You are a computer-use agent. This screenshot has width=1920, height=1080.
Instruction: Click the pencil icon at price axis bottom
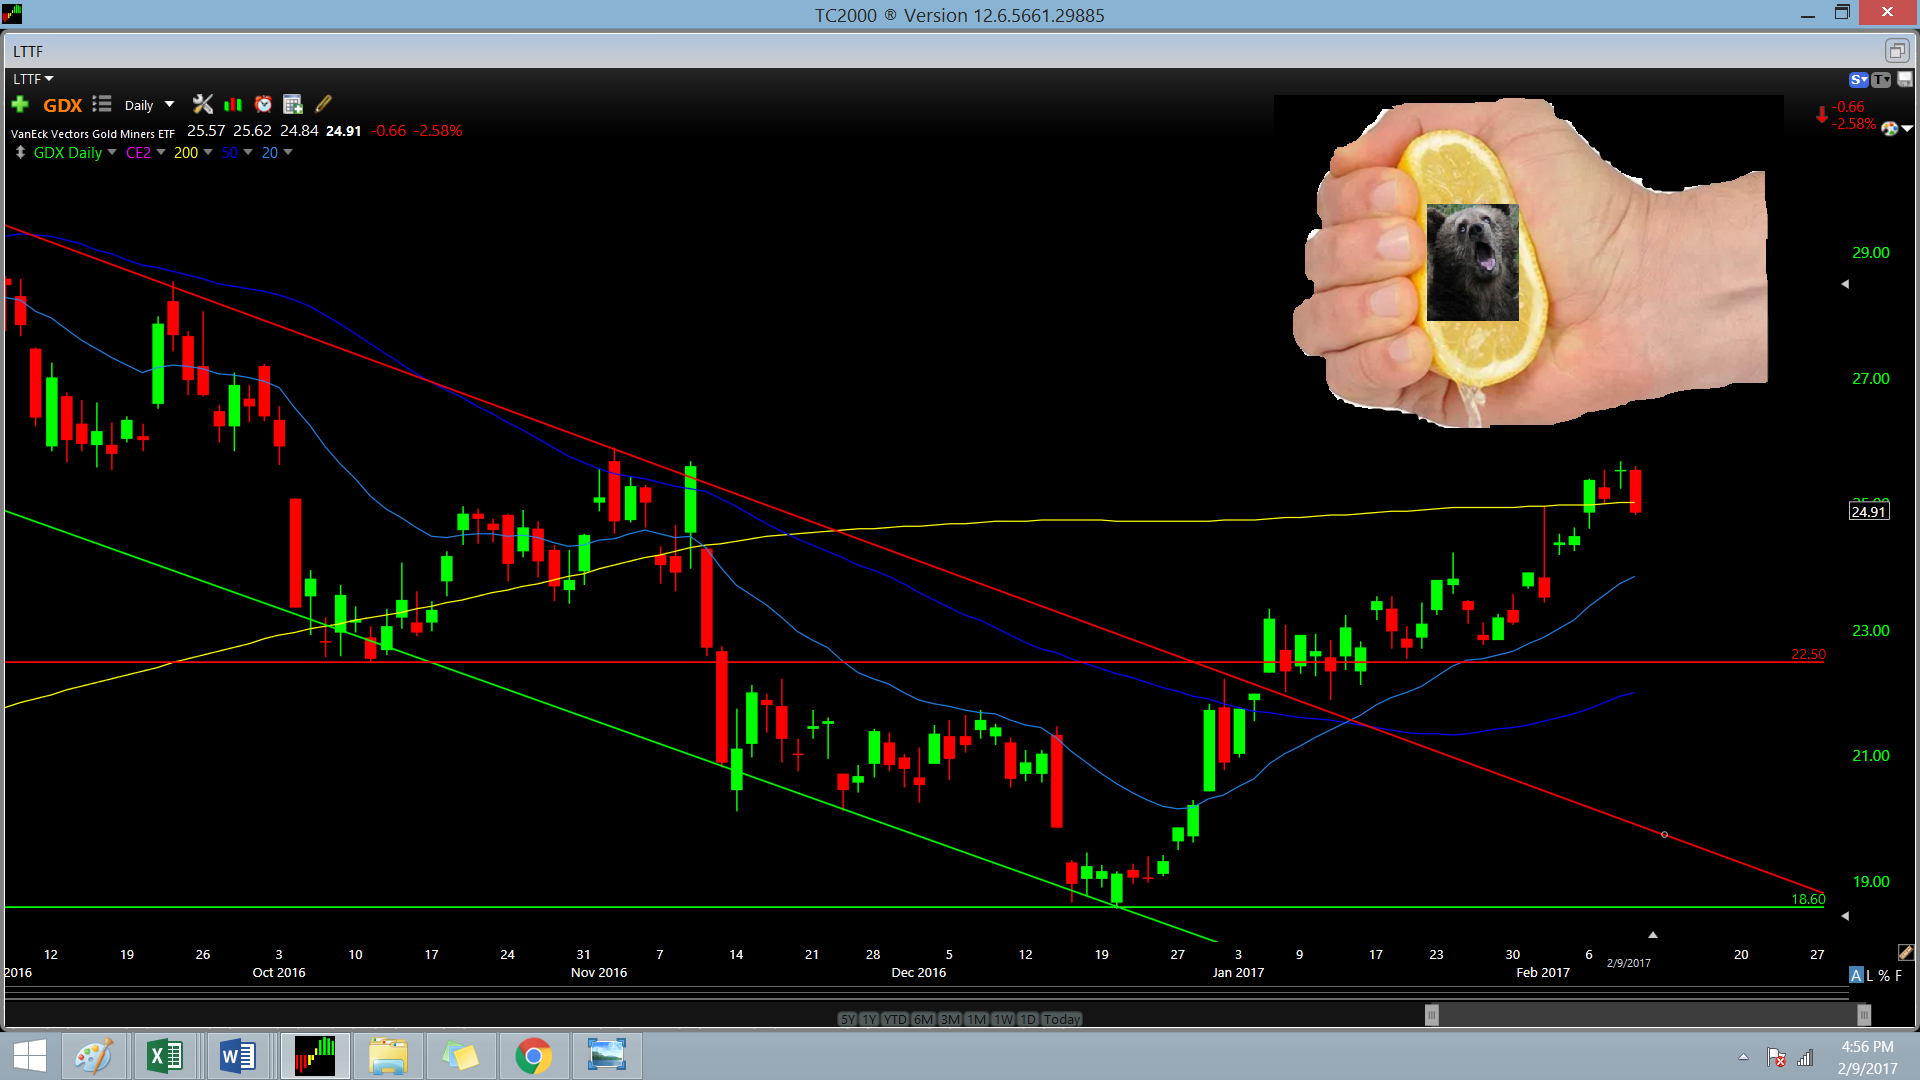tap(1906, 952)
